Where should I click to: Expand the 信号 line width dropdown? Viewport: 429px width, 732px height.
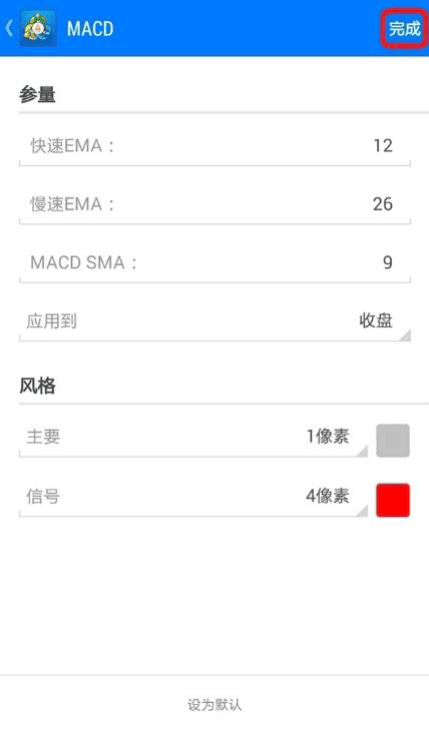pos(193,497)
